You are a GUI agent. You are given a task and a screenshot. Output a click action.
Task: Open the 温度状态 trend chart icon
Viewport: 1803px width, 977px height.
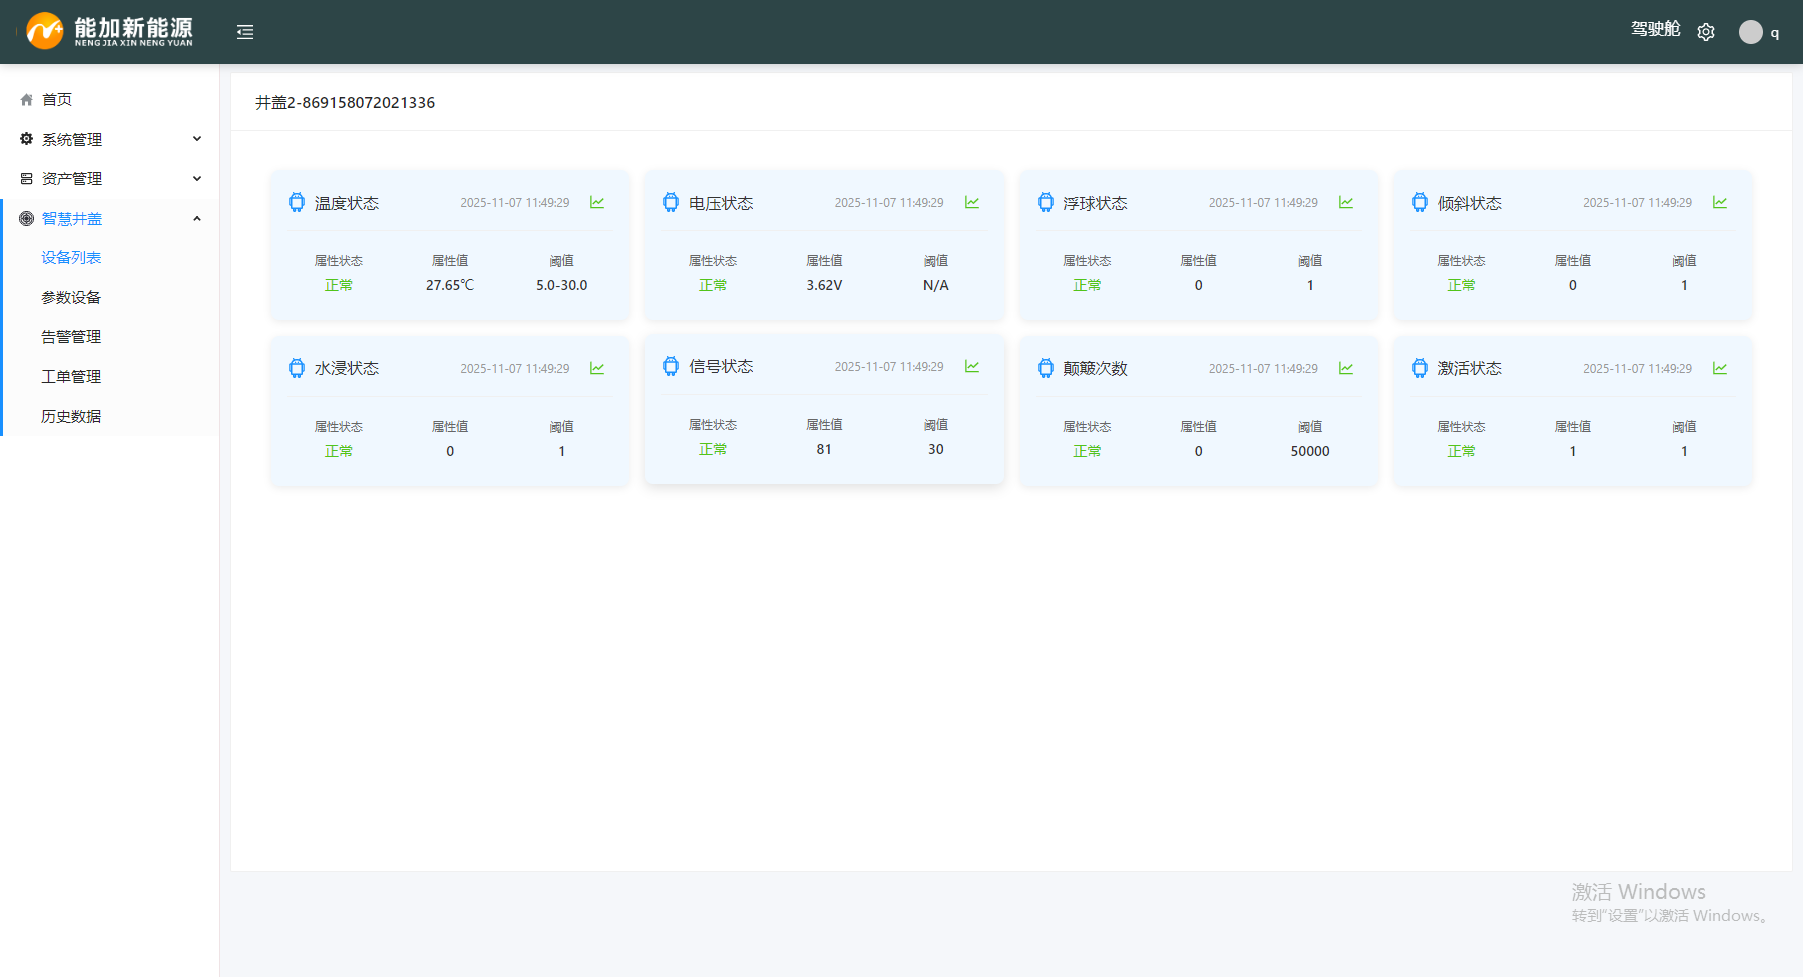597,203
